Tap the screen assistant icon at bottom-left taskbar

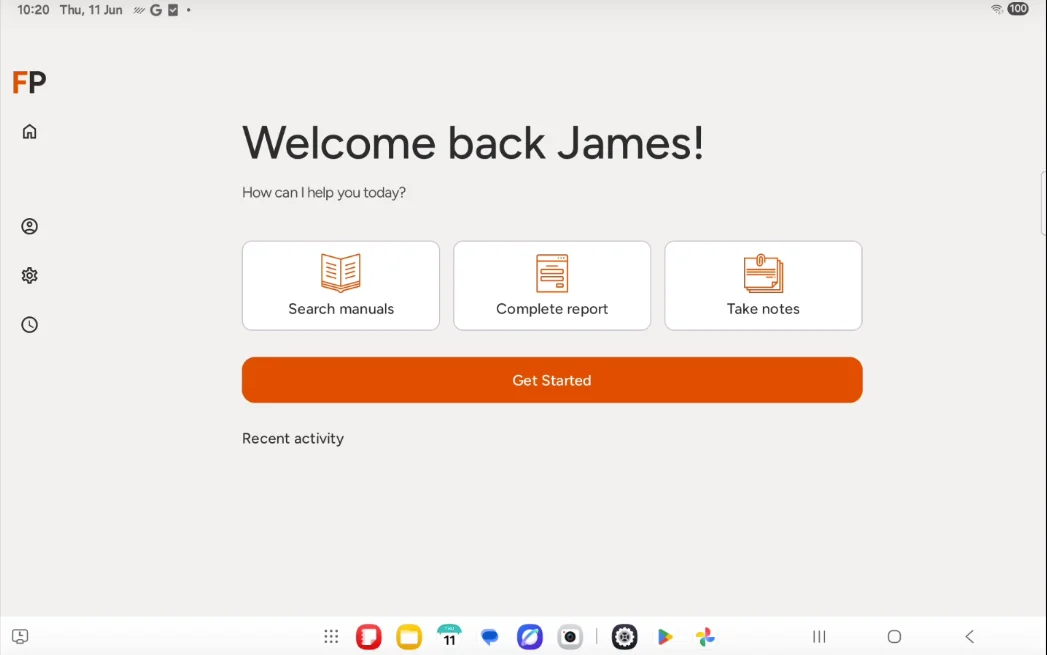(x=20, y=636)
